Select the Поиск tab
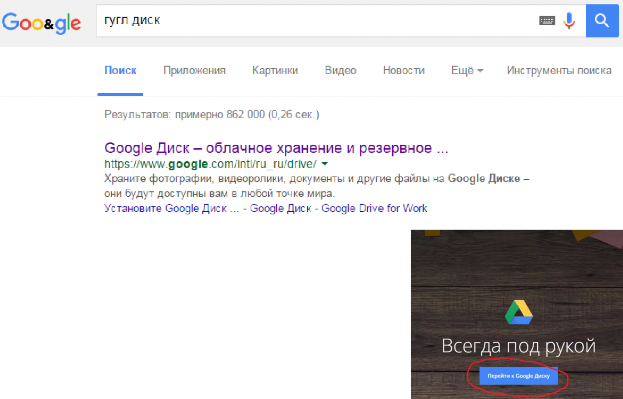The image size is (623, 399). pyautogui.click(x=120, y=70)
